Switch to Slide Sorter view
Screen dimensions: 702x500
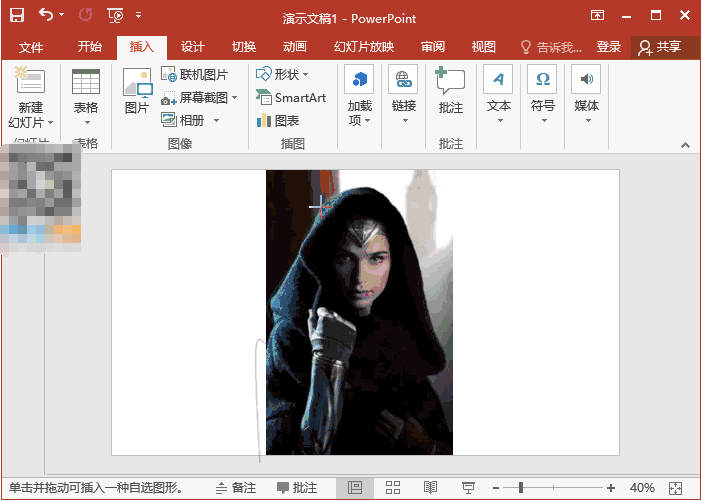pyautogui.click(x=393, y=487)
